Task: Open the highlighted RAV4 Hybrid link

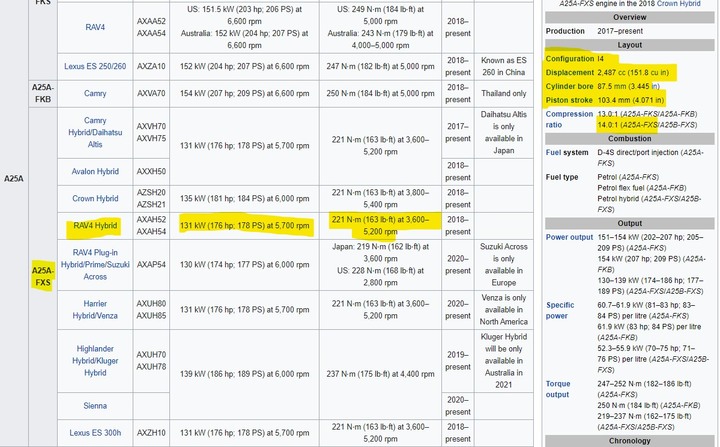Action: pos(95,226)
